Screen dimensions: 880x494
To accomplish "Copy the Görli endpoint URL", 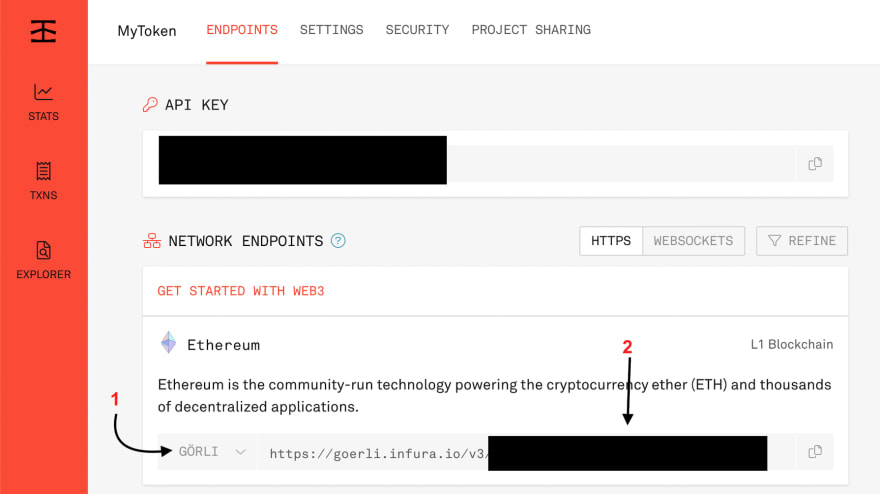I will pos(815,452).
